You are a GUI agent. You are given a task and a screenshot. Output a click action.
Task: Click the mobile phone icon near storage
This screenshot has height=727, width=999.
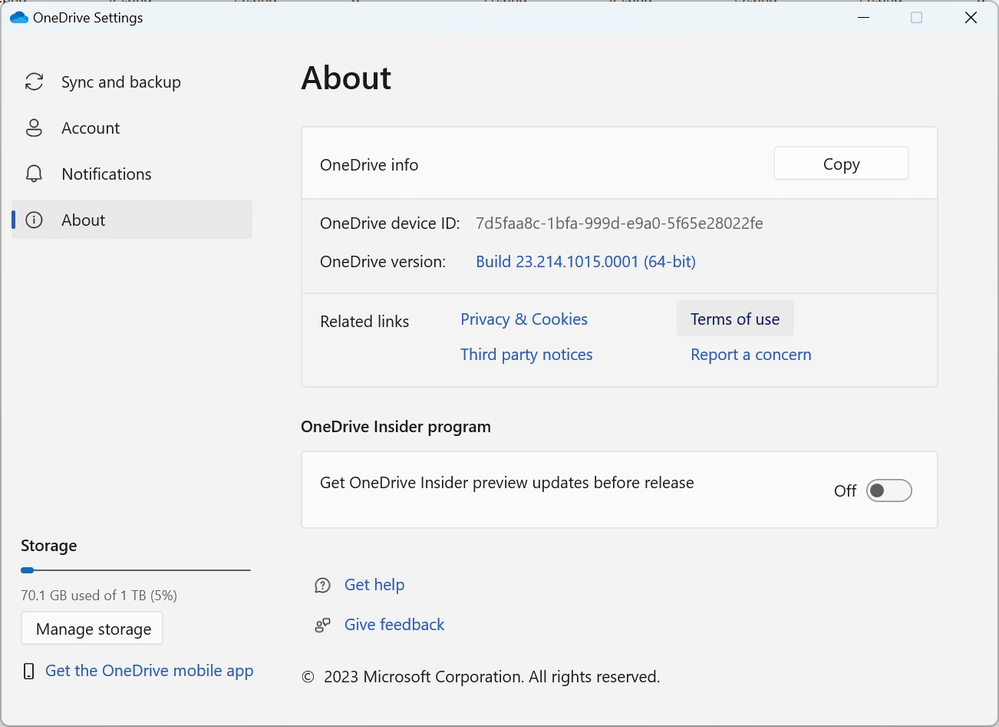tap(29, 671)
